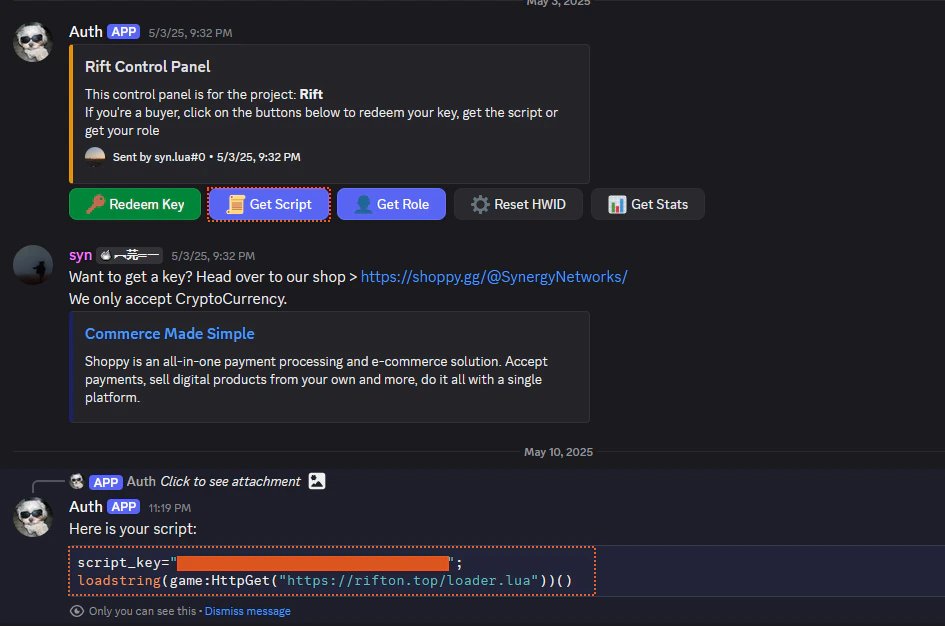Click the Redeem Key button
The width and height of the screenshot is (945, 626).
click(x=135, y=204)
